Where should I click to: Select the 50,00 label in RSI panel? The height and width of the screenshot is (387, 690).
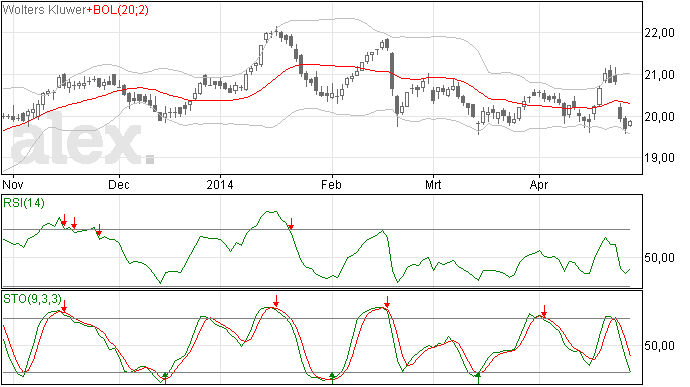pos(659,258)
